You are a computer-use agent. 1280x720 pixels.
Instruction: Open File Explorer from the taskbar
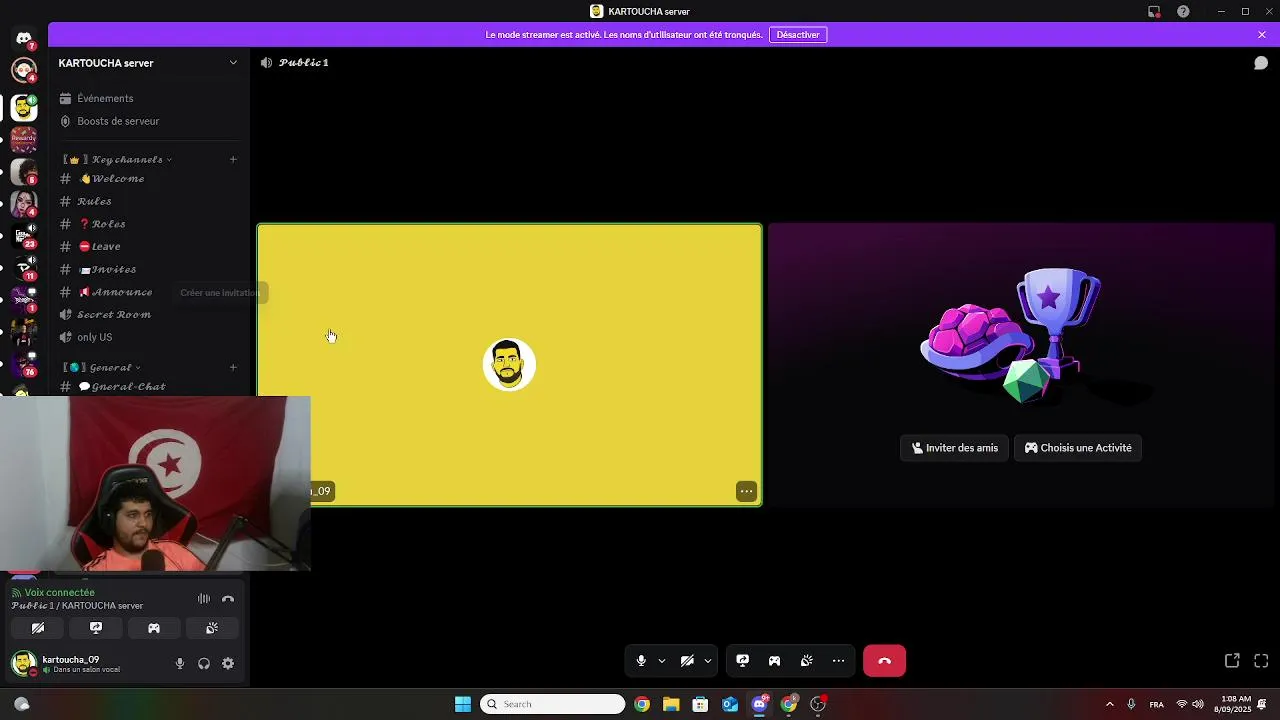point(671,704)
